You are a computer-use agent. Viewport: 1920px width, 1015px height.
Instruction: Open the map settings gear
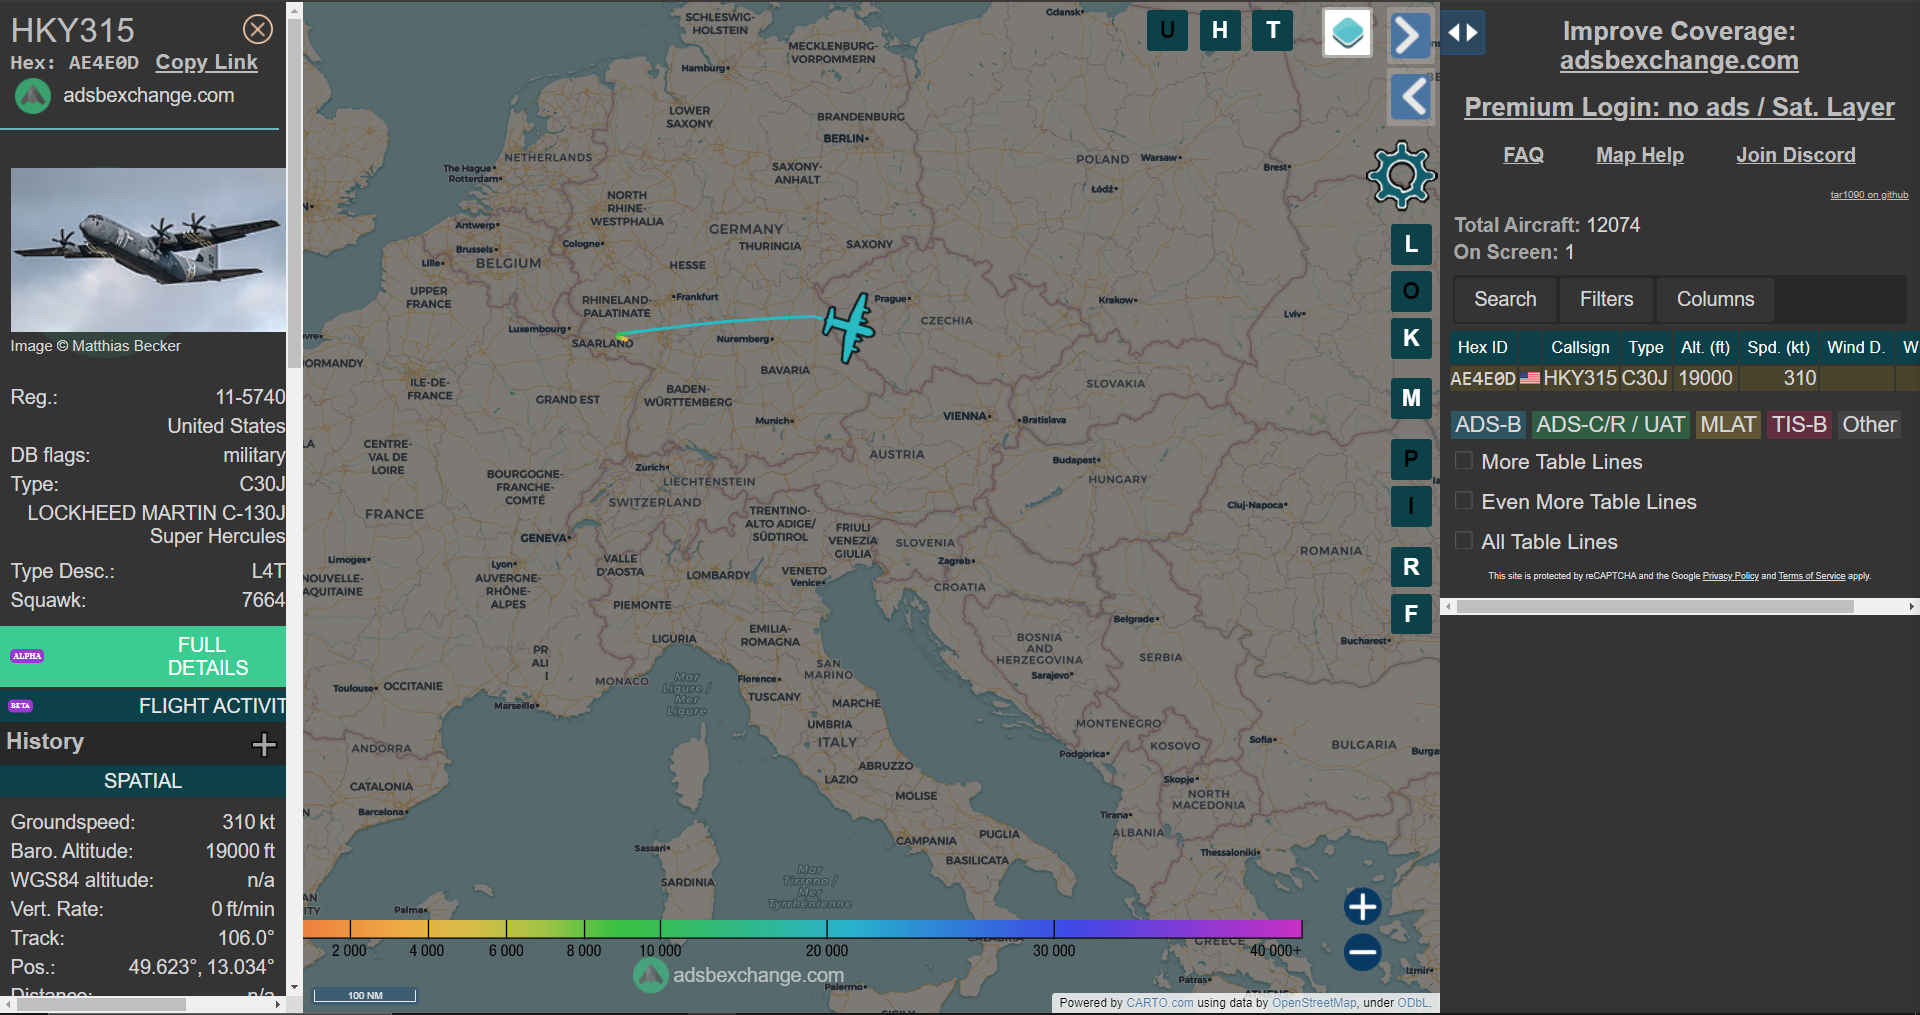pos(1401,176)
